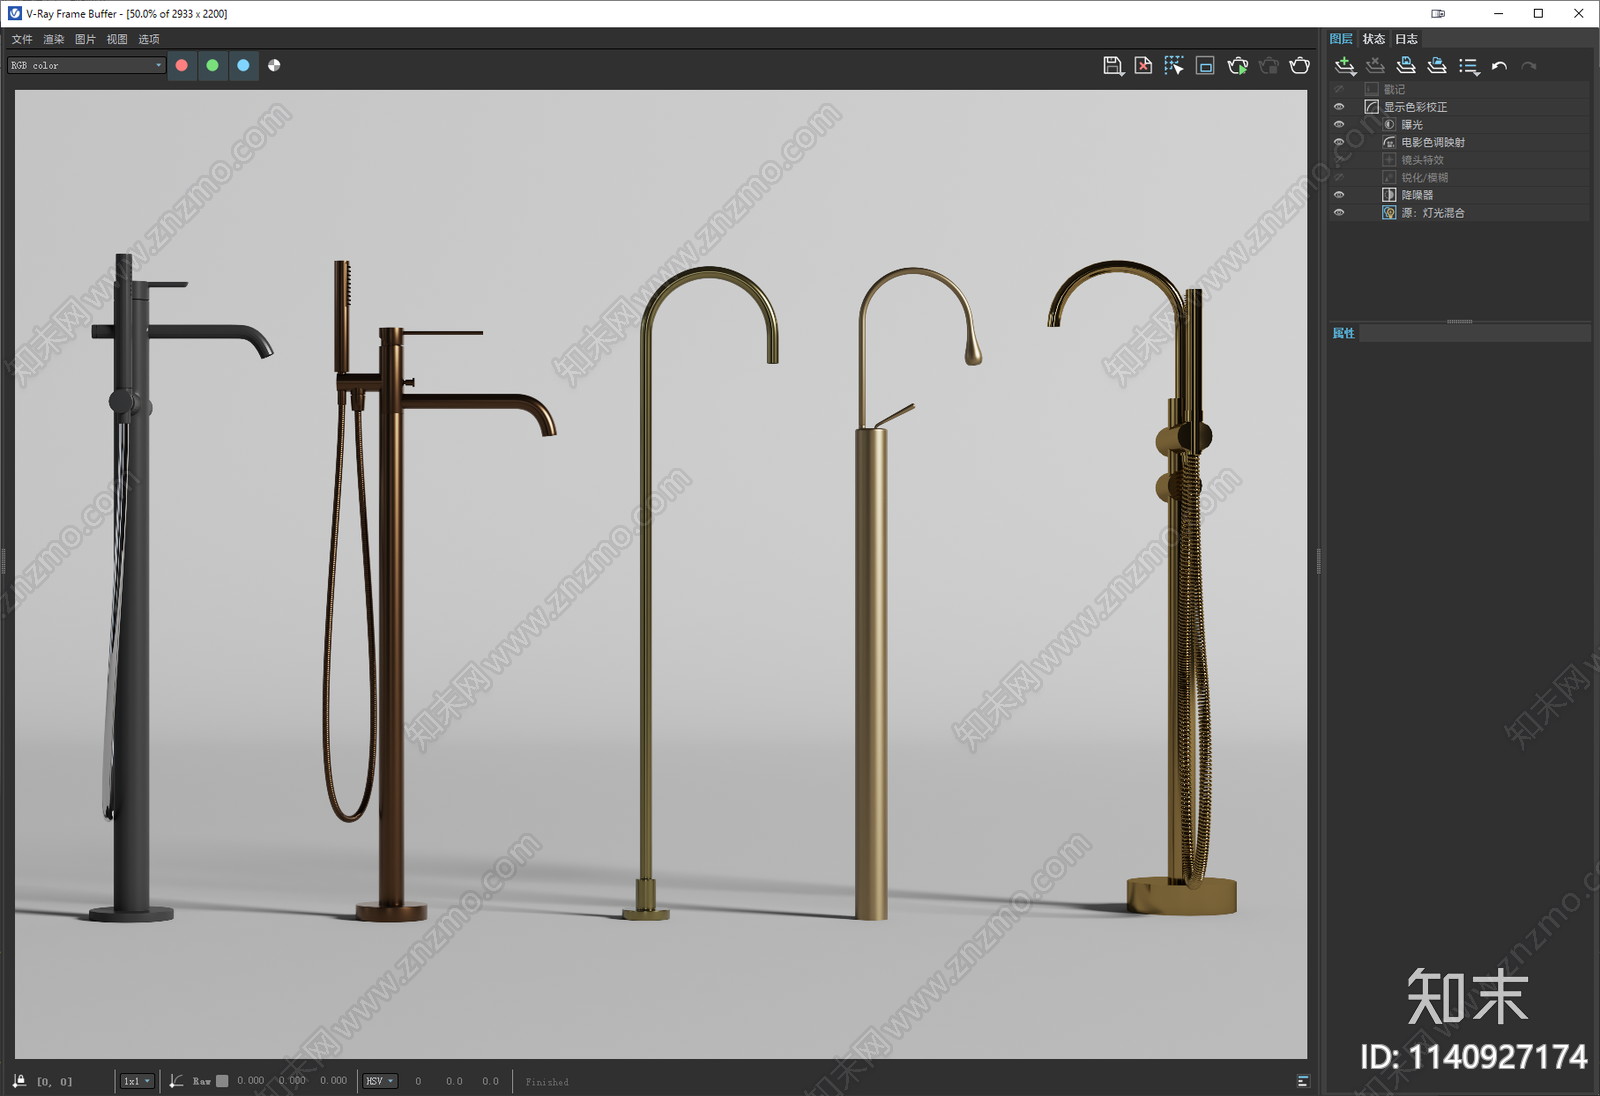1600x1096 pixels.
Task: Switch to the 图层 tab
Action: pyautogui.click(x=1341, y=39)
